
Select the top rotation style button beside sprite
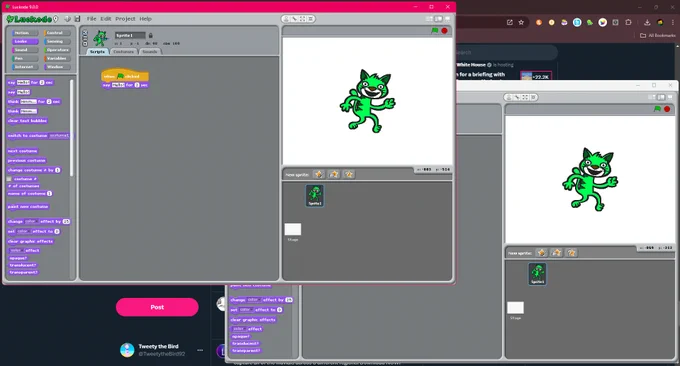[85, 33]
